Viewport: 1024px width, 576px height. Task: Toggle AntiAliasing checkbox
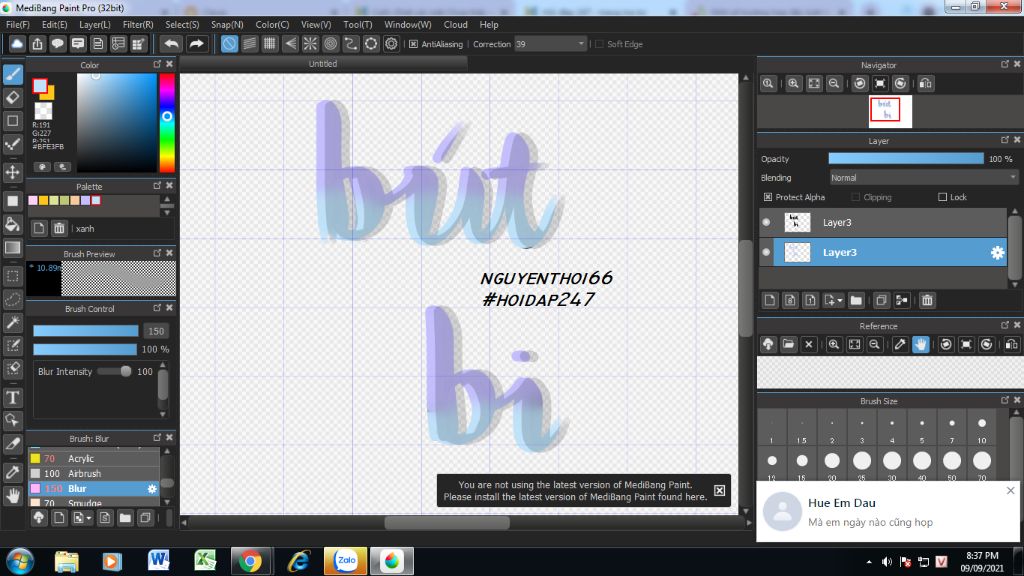point(413,44)
